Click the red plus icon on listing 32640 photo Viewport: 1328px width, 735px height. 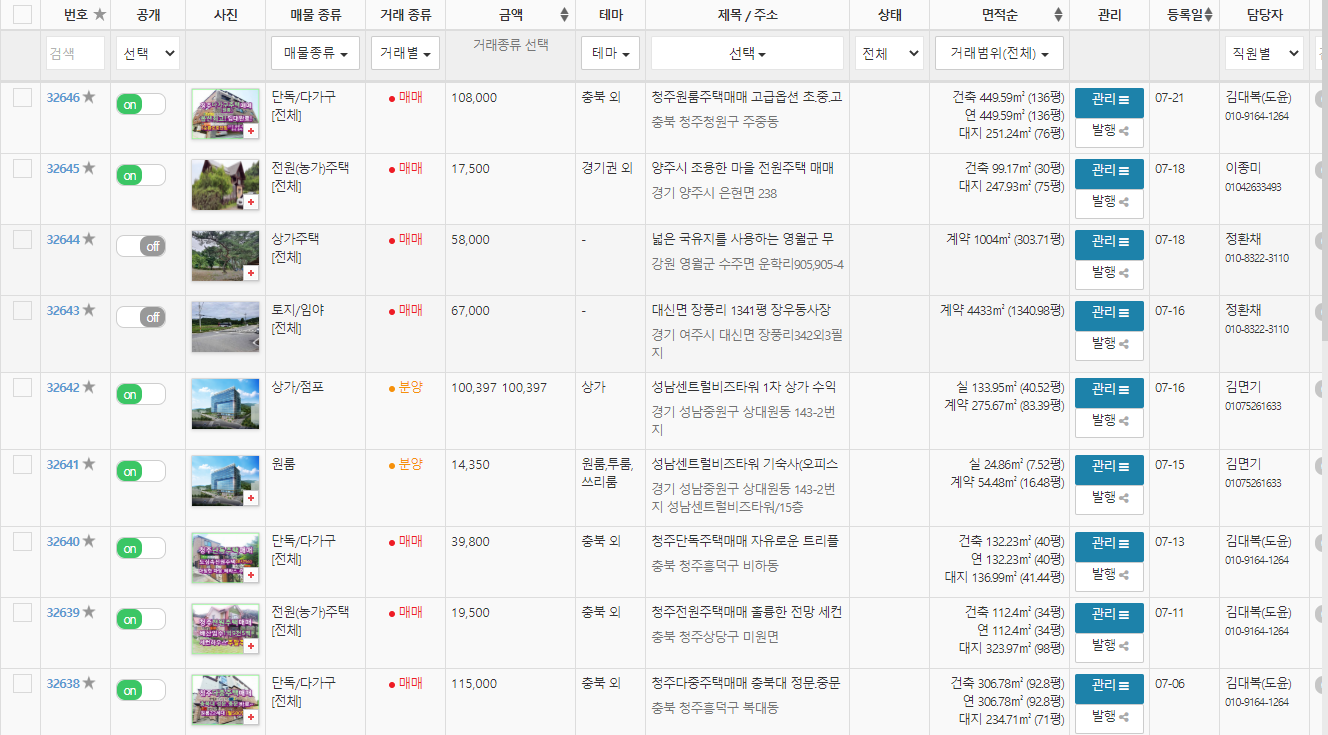[252, 577]
